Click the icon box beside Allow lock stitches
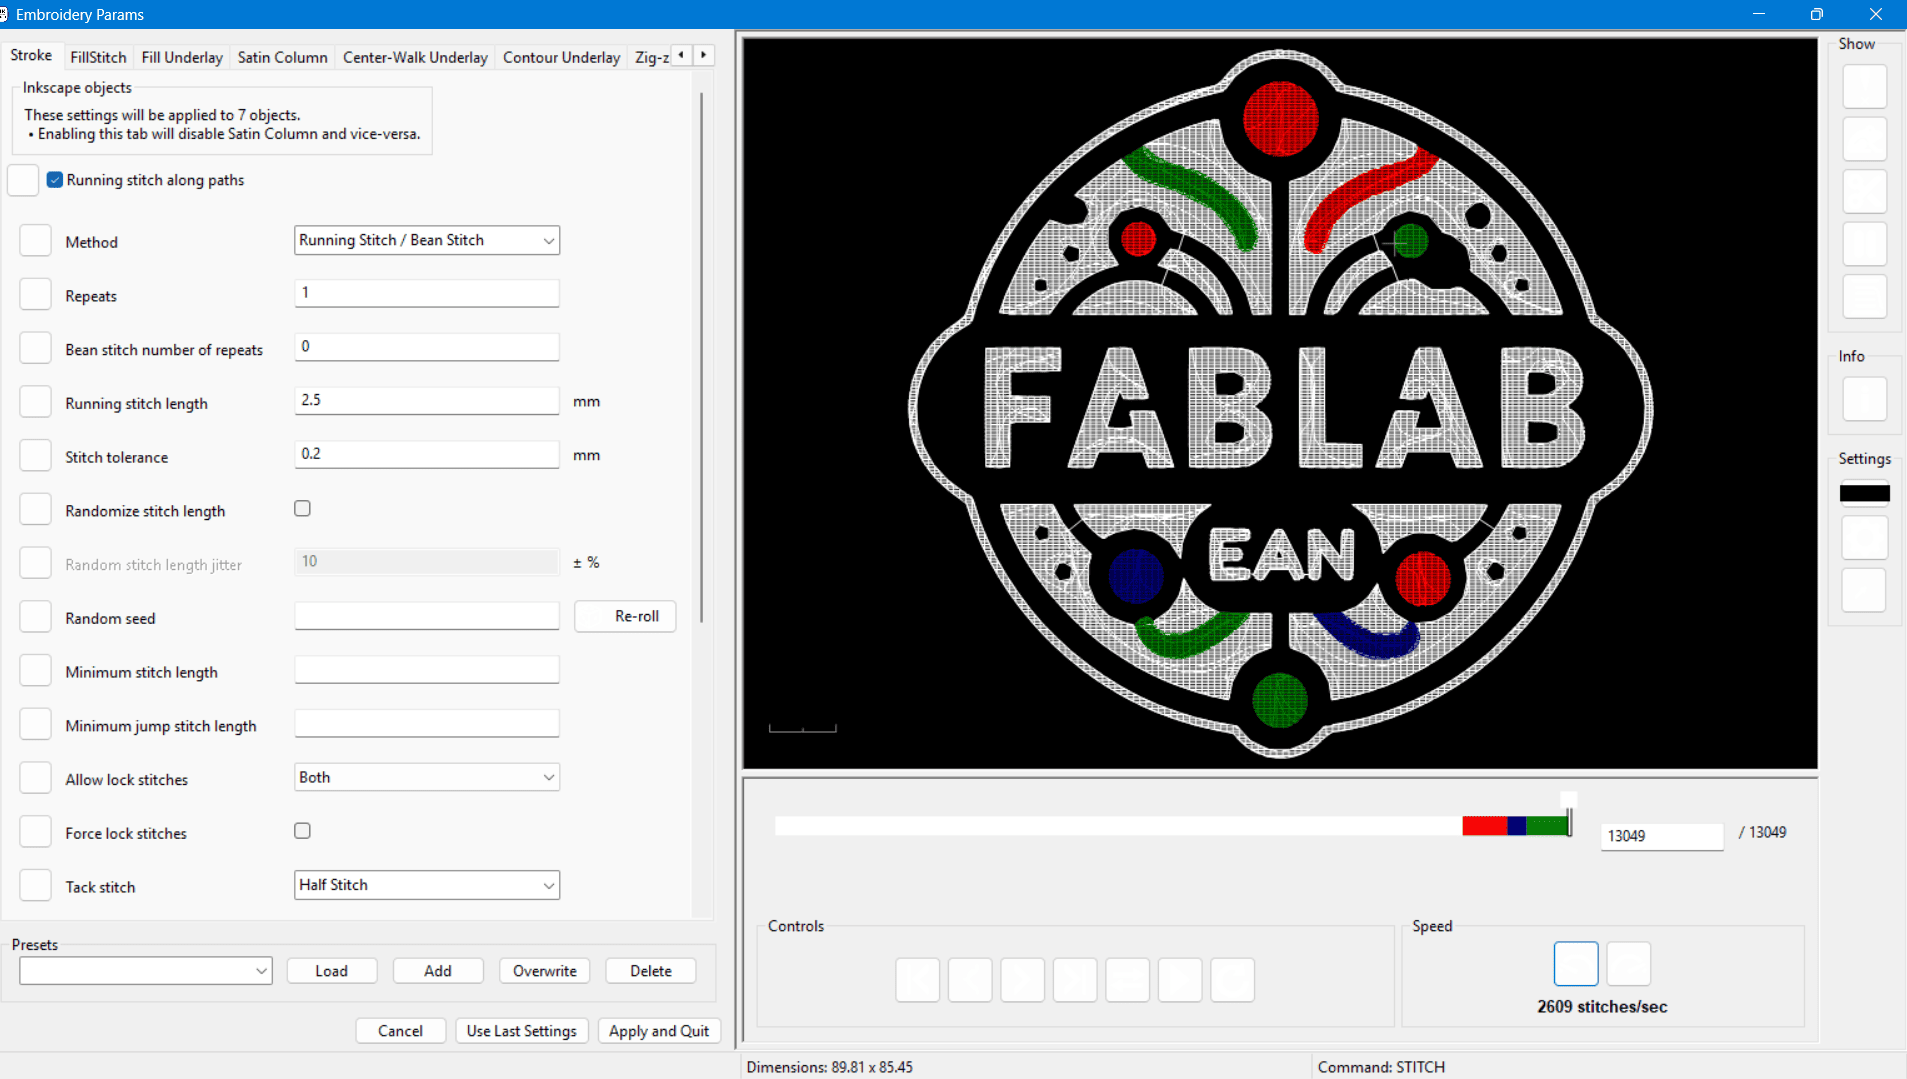1907x1079 pixels. pyautogui.click(x=35, y=779)
